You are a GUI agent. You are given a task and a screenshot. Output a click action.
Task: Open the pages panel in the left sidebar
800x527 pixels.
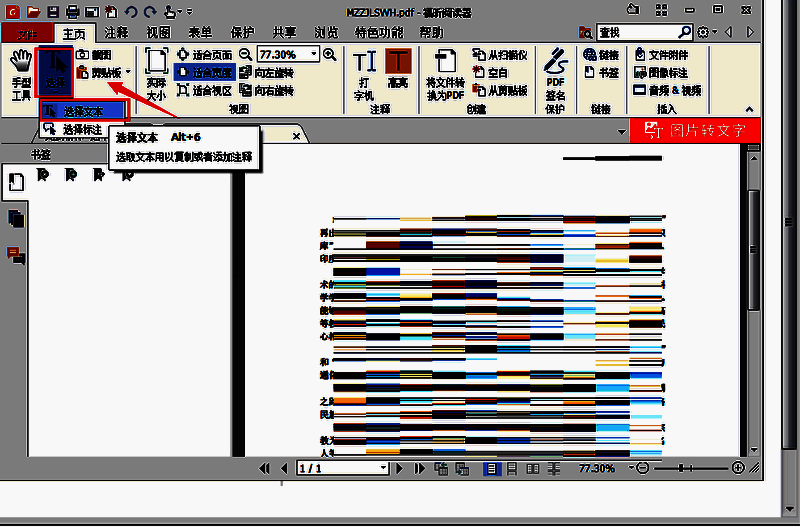(x=16, y=218)
